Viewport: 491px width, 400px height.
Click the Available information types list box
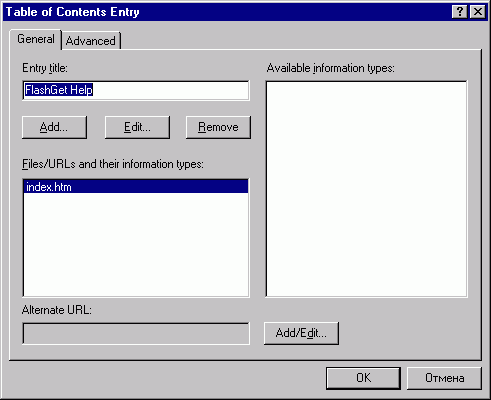(x=366, y=189)
